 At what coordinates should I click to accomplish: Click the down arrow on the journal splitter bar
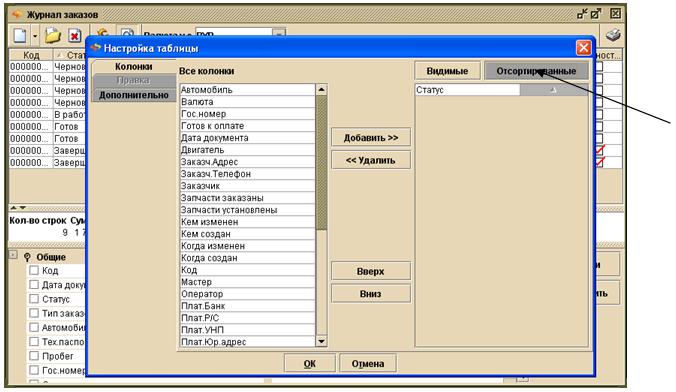(x=22, y=208)
